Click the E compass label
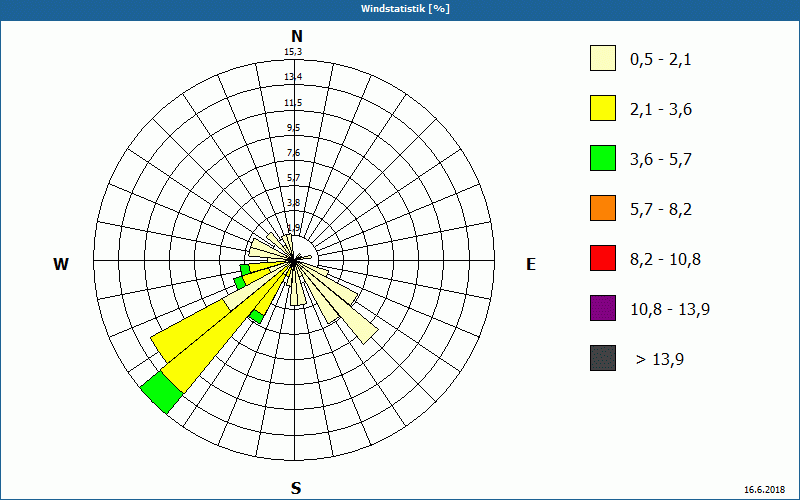 tap(531, 264)
